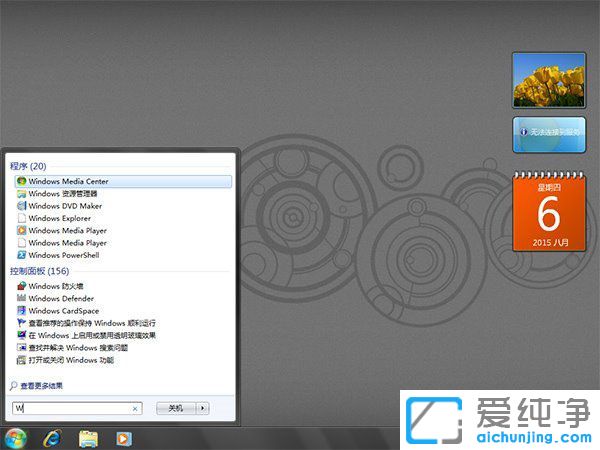600x450 pixels.
Task: Click the Windows PowerShell icon
Action: coord(21,255)
